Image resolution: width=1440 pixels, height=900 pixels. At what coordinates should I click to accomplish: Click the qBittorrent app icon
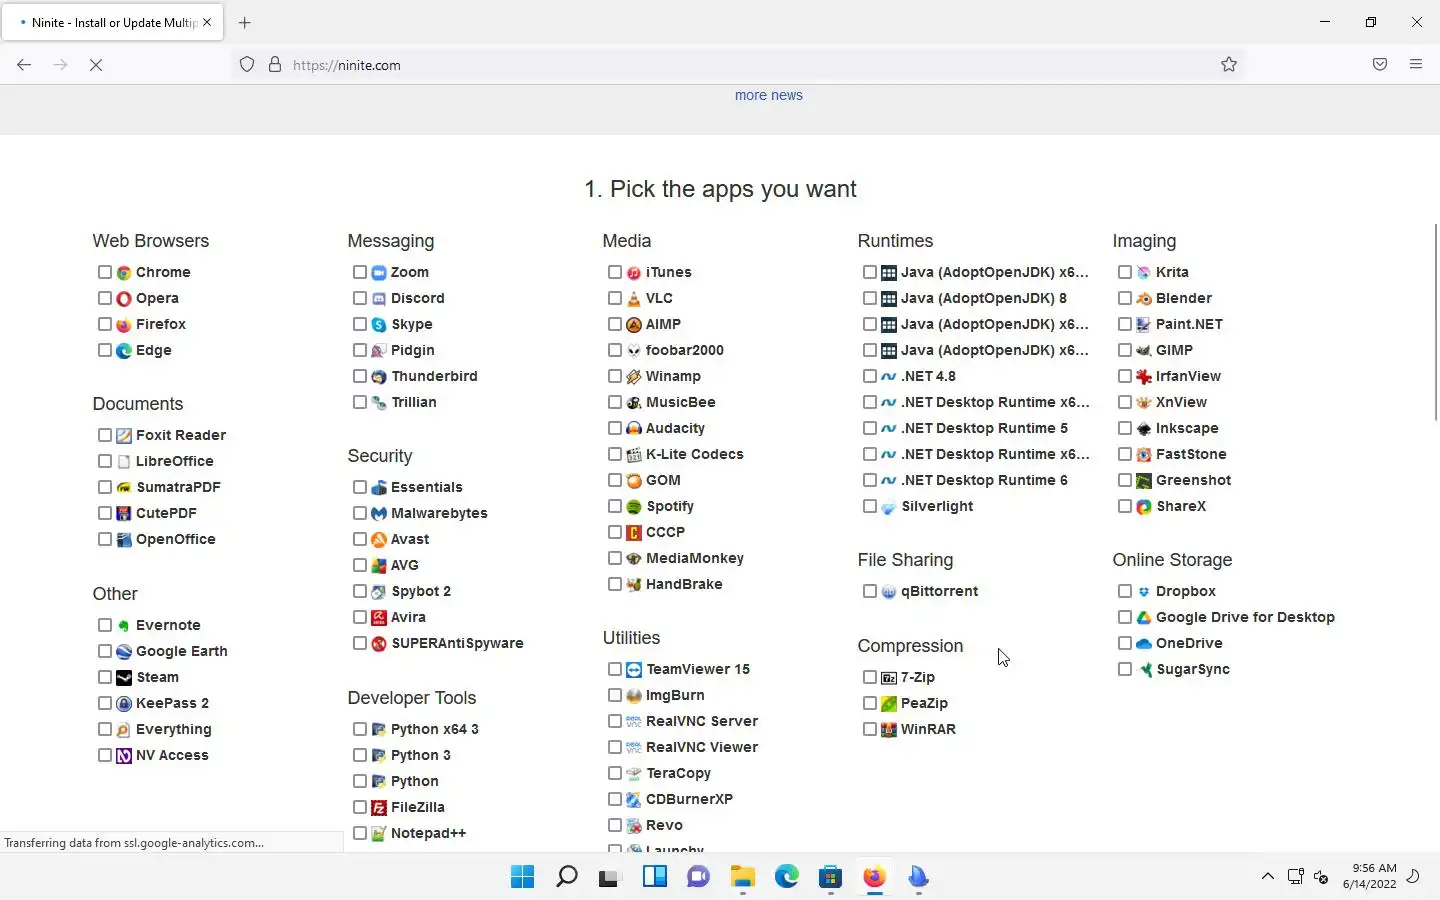click(x=889, y=591)
